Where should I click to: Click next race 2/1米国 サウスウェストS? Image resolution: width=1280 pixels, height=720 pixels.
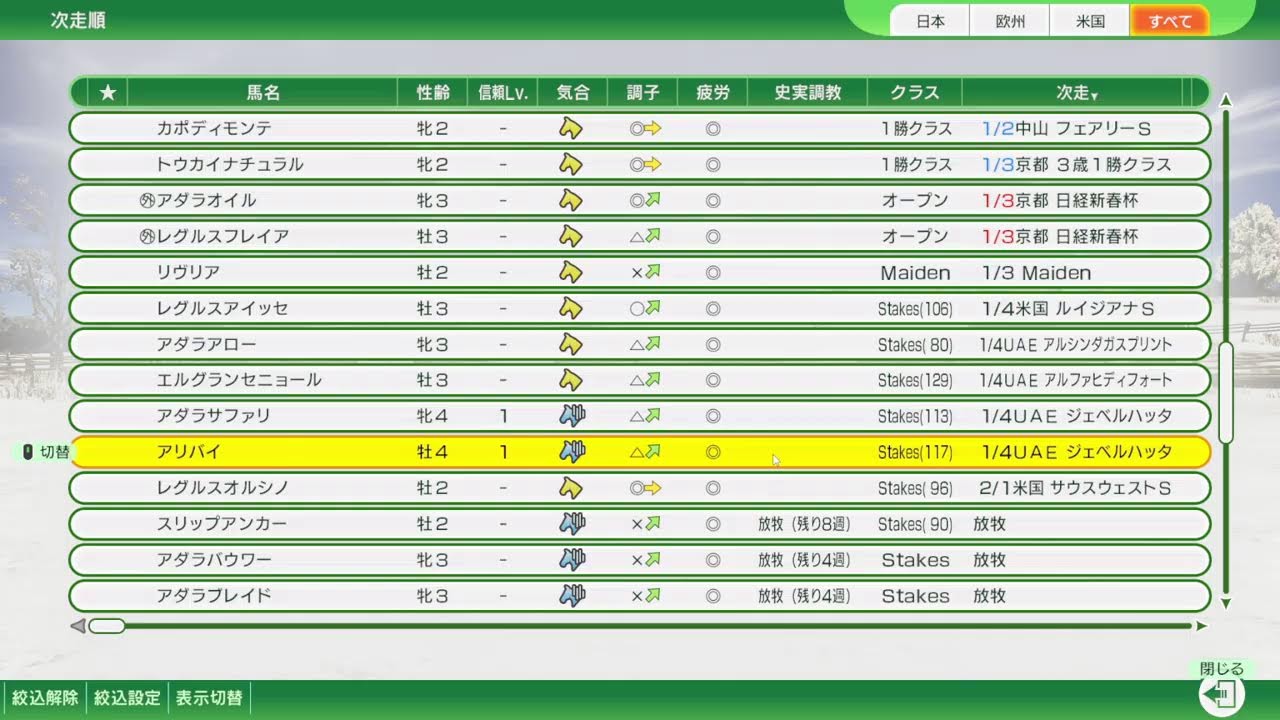click(1076, 488)
